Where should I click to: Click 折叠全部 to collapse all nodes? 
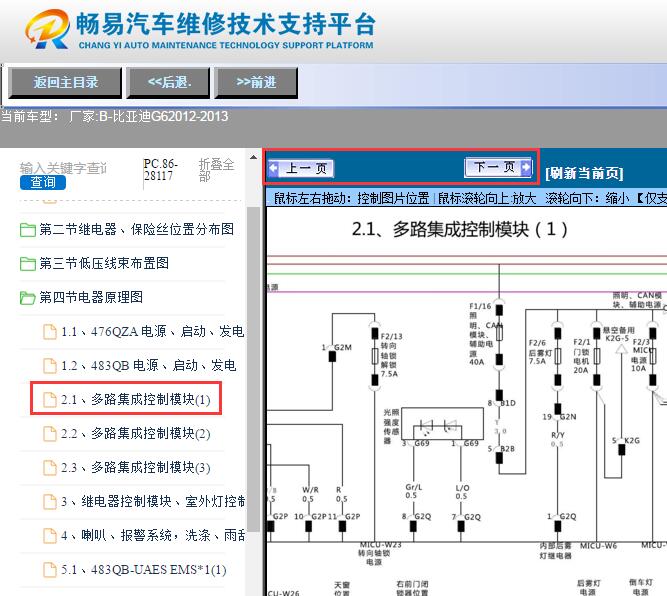tap(216, 170)
